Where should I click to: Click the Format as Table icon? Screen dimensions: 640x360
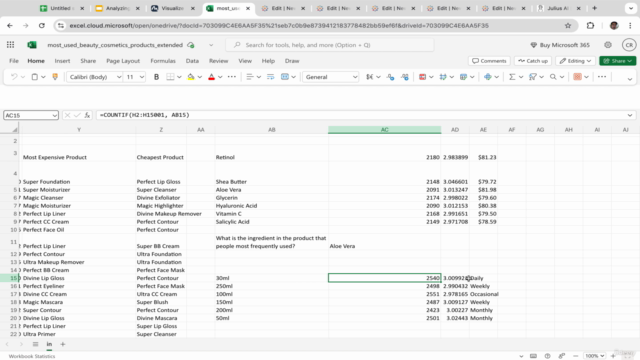(x=443, y=77)
